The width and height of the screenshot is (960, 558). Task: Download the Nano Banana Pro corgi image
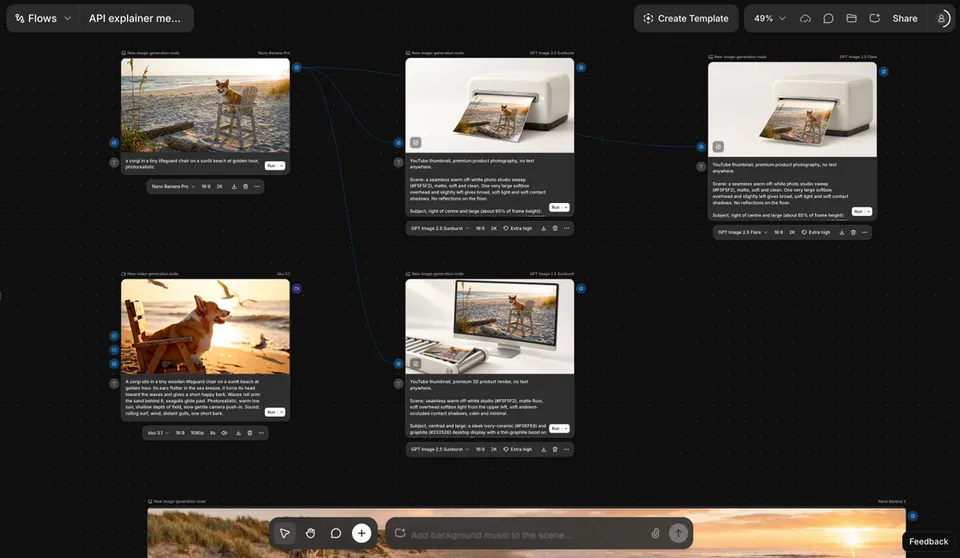click(234, 186)
